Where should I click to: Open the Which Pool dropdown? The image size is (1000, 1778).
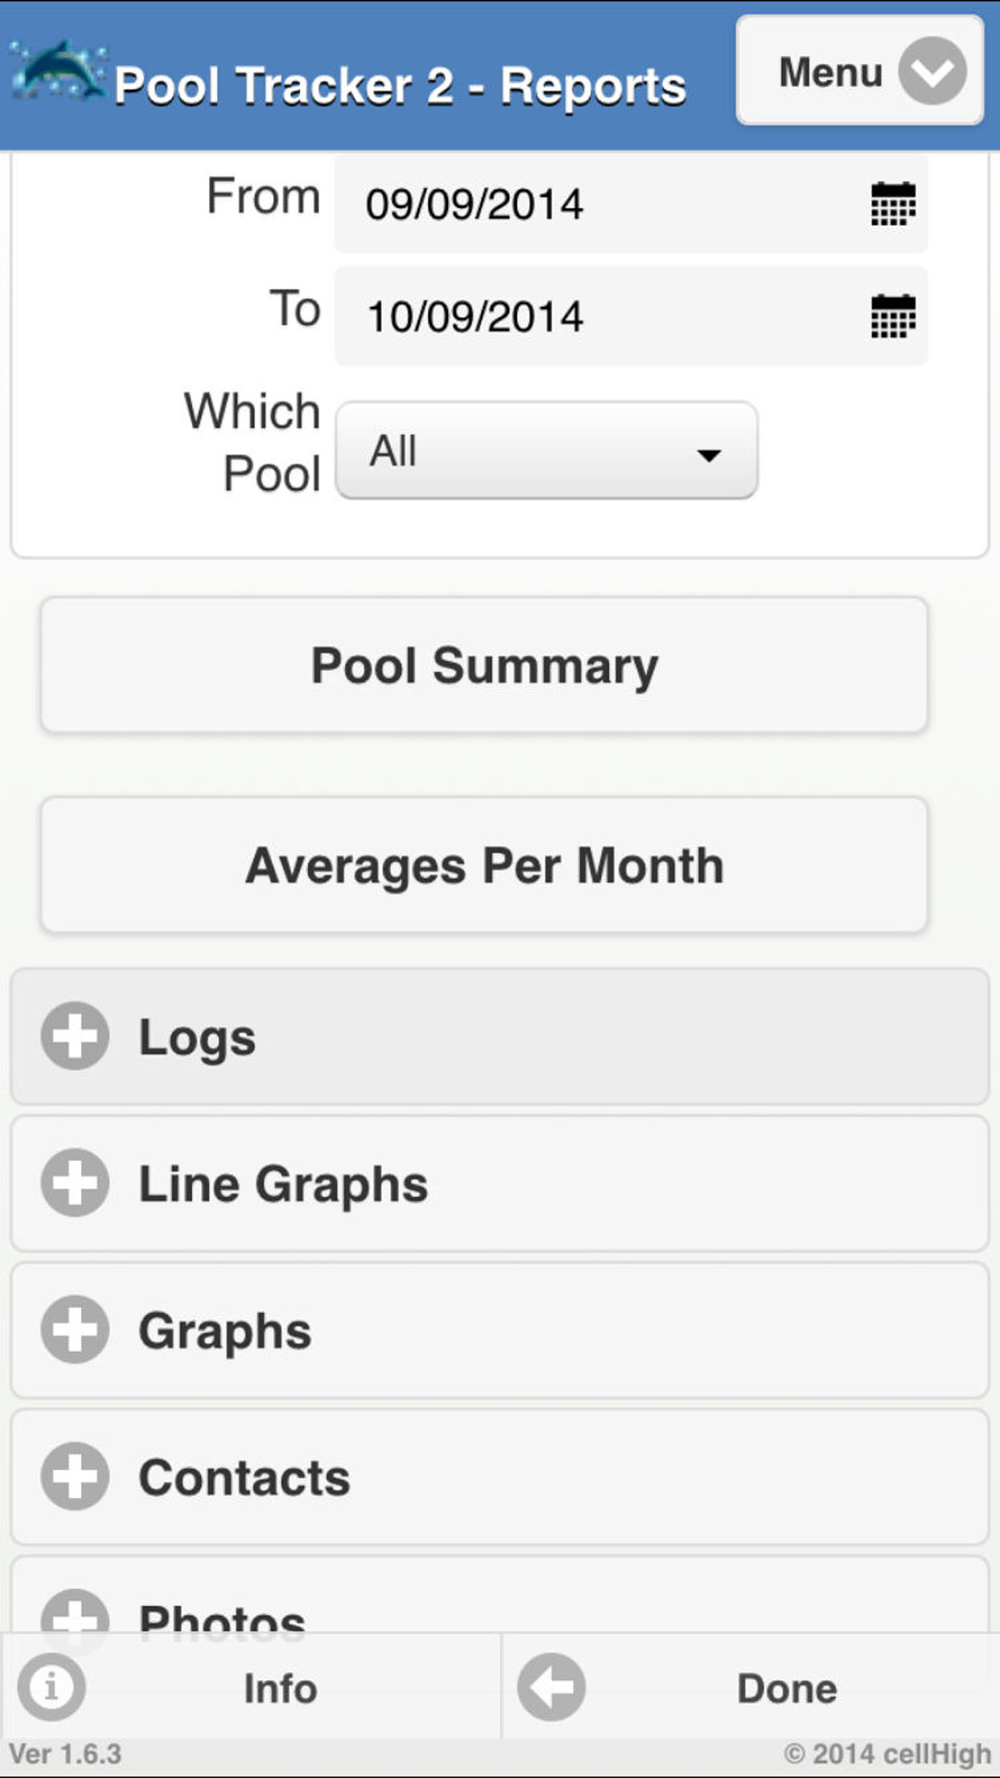[x=546, y=451]
